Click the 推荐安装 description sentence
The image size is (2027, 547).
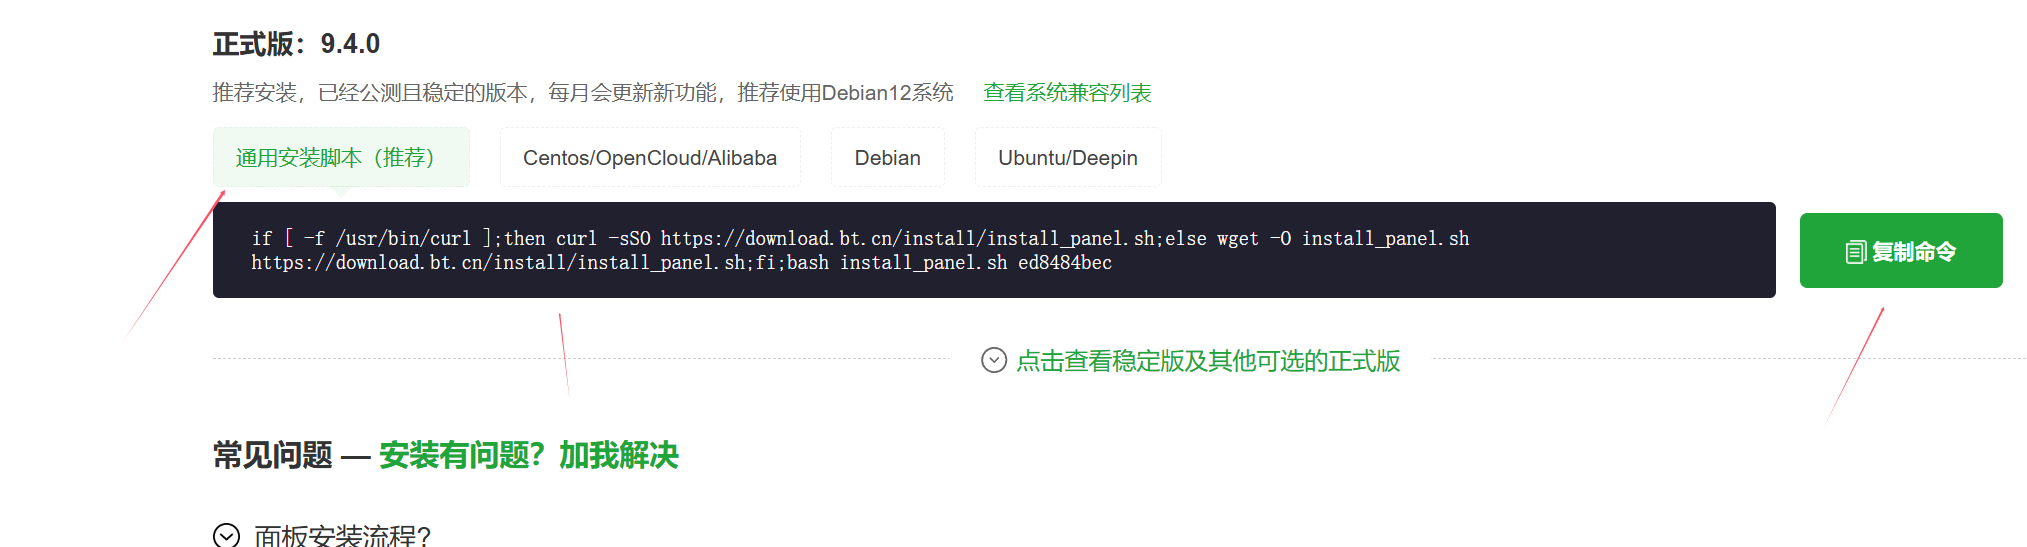click(x=583, y=93)
